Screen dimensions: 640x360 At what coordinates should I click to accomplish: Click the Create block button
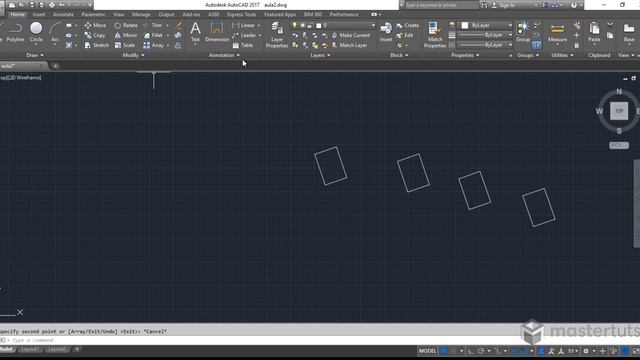(x=408, y=25)
